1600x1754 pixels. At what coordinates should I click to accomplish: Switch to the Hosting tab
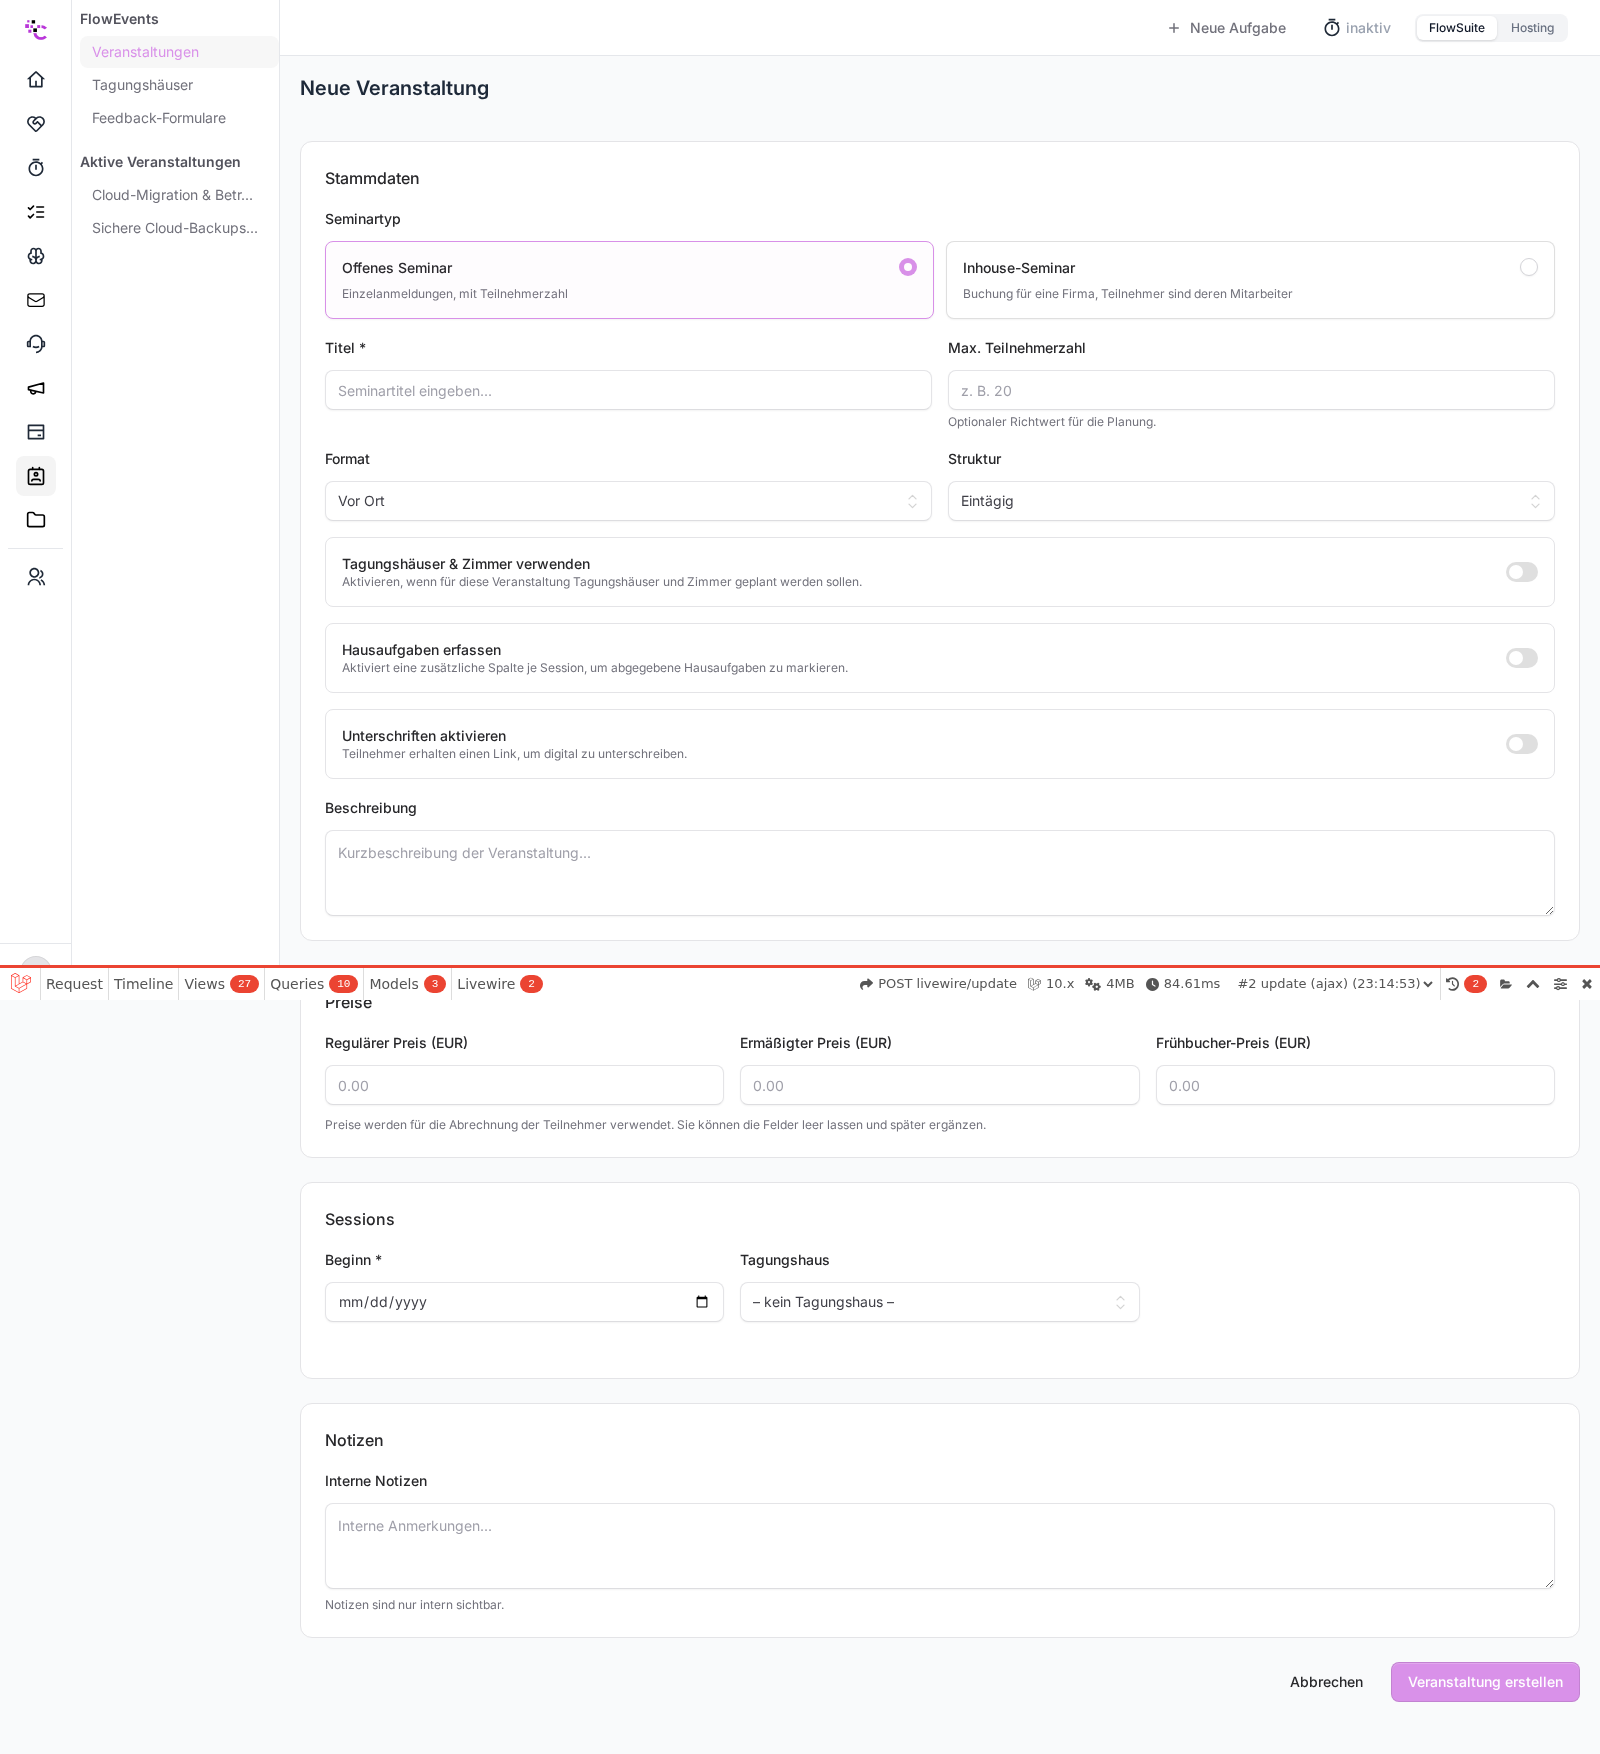(x=1532, y=28)
